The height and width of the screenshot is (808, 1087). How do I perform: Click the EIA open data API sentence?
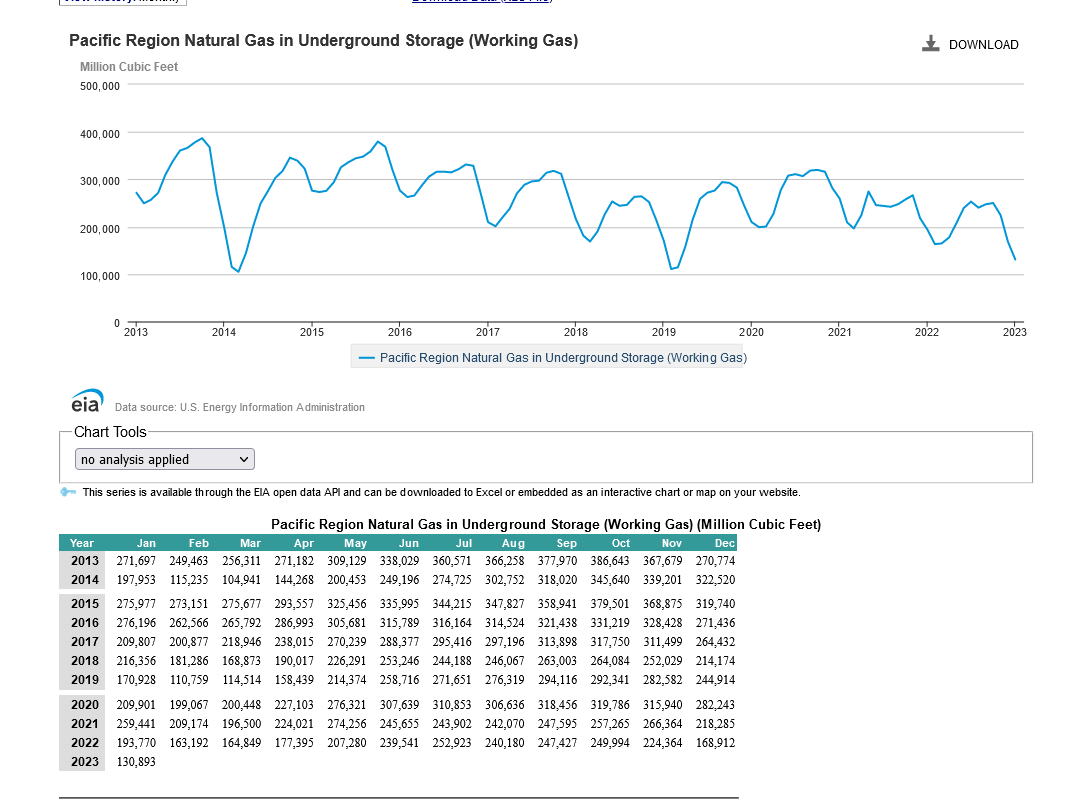(442, 492)
